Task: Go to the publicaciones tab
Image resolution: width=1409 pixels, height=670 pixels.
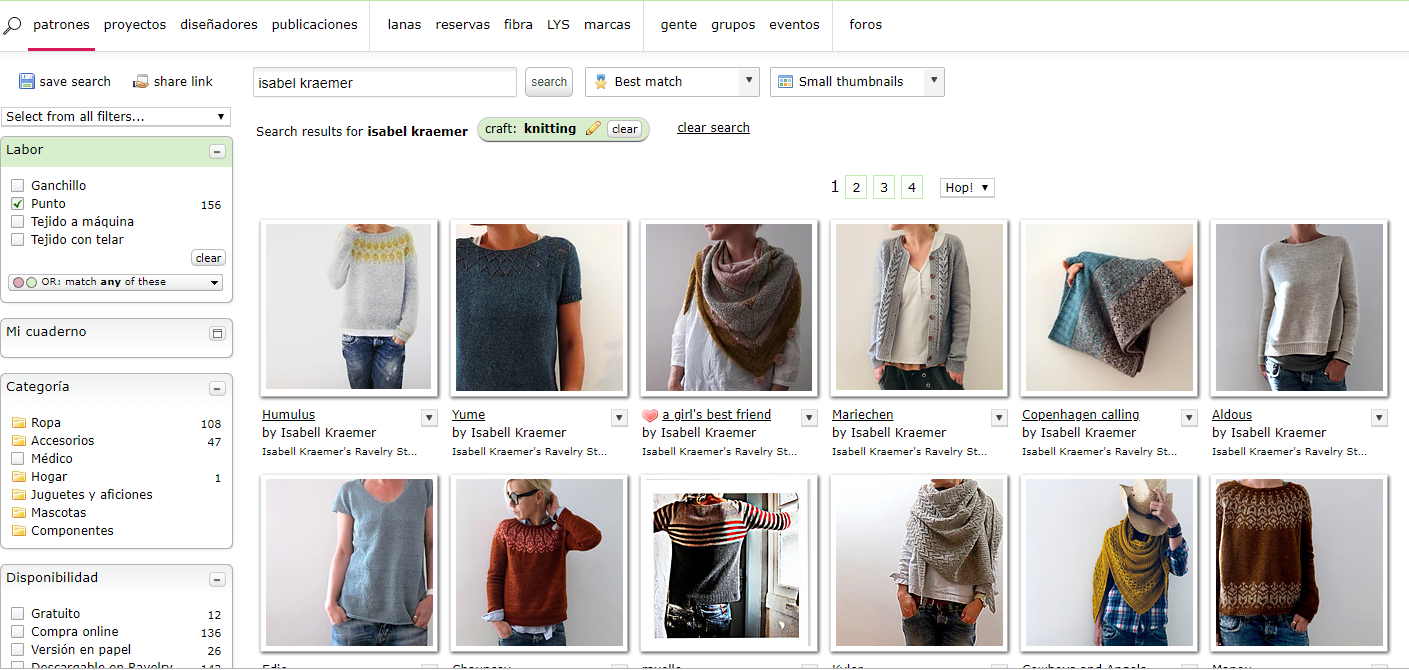Action: [314, 25]
